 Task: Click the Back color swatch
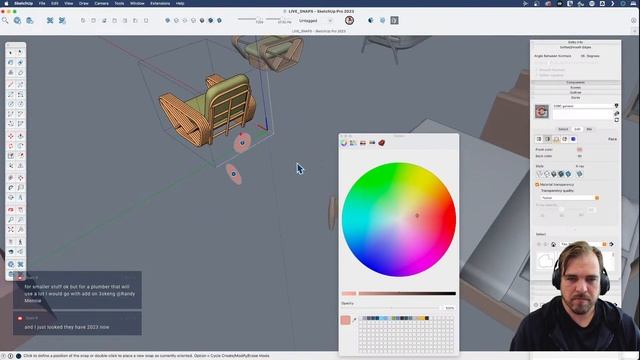[580, 156]
